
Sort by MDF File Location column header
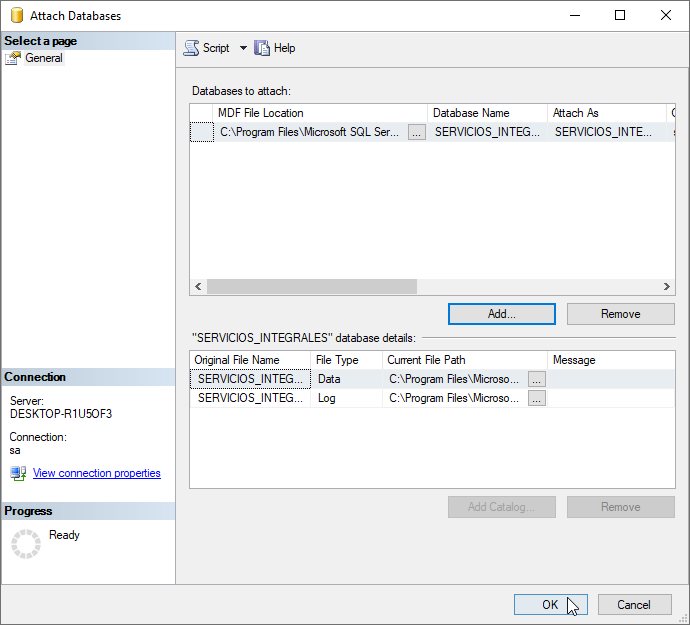pos(320,113)
